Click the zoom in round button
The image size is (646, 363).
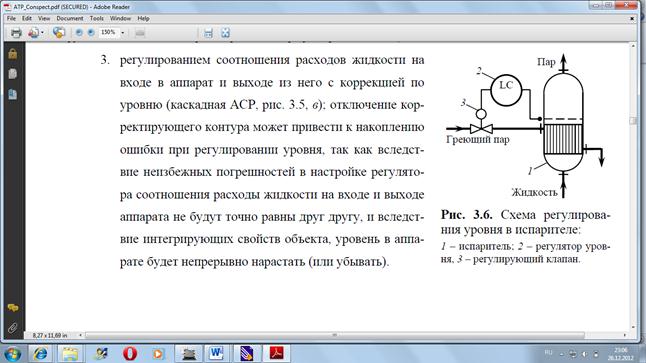pyautogui.click(x=91, y=33)
